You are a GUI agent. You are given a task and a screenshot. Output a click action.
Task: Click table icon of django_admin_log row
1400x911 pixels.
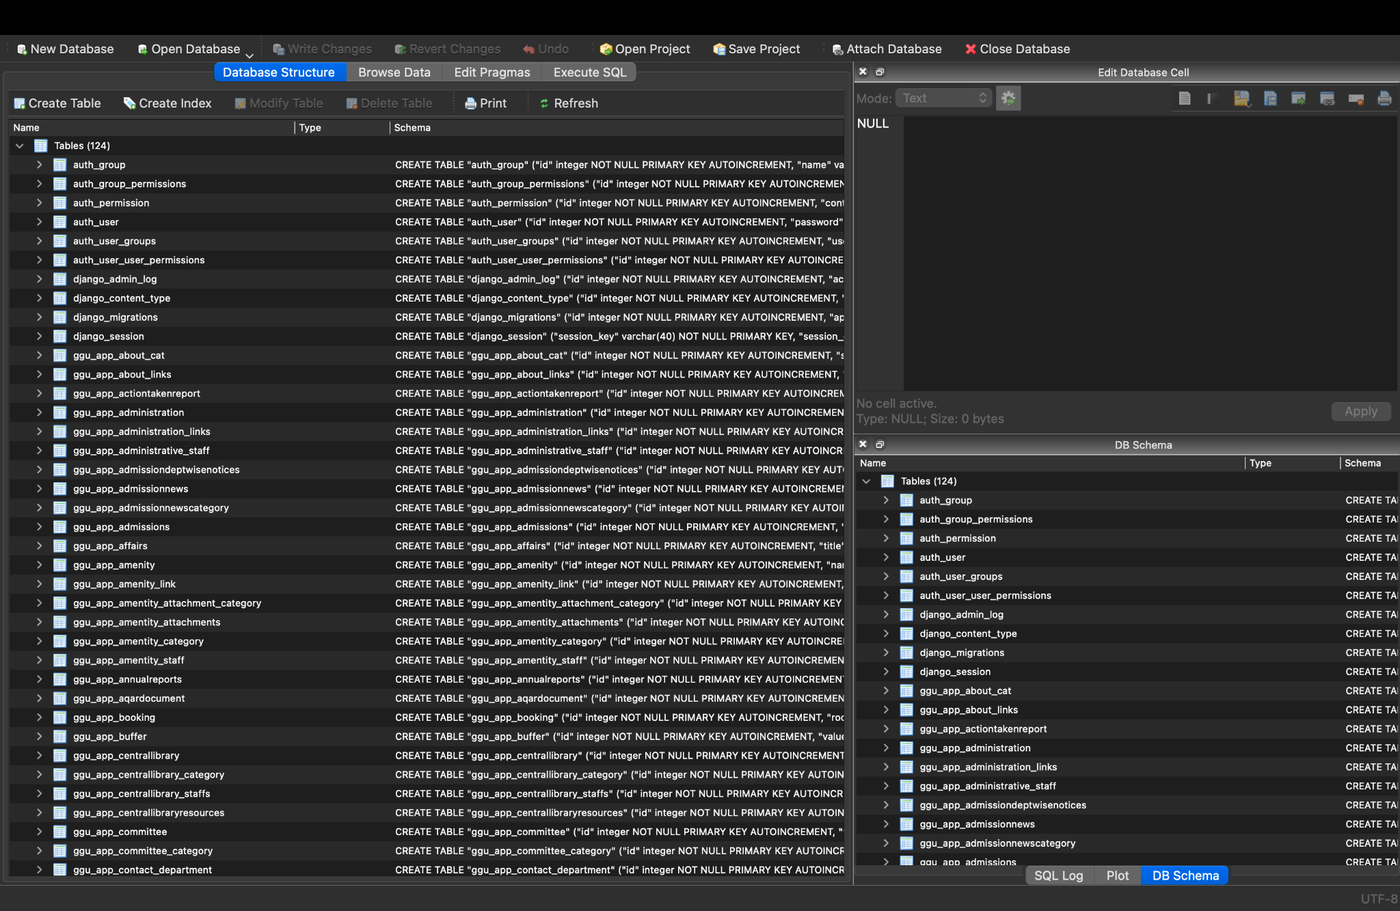[60, 279]
